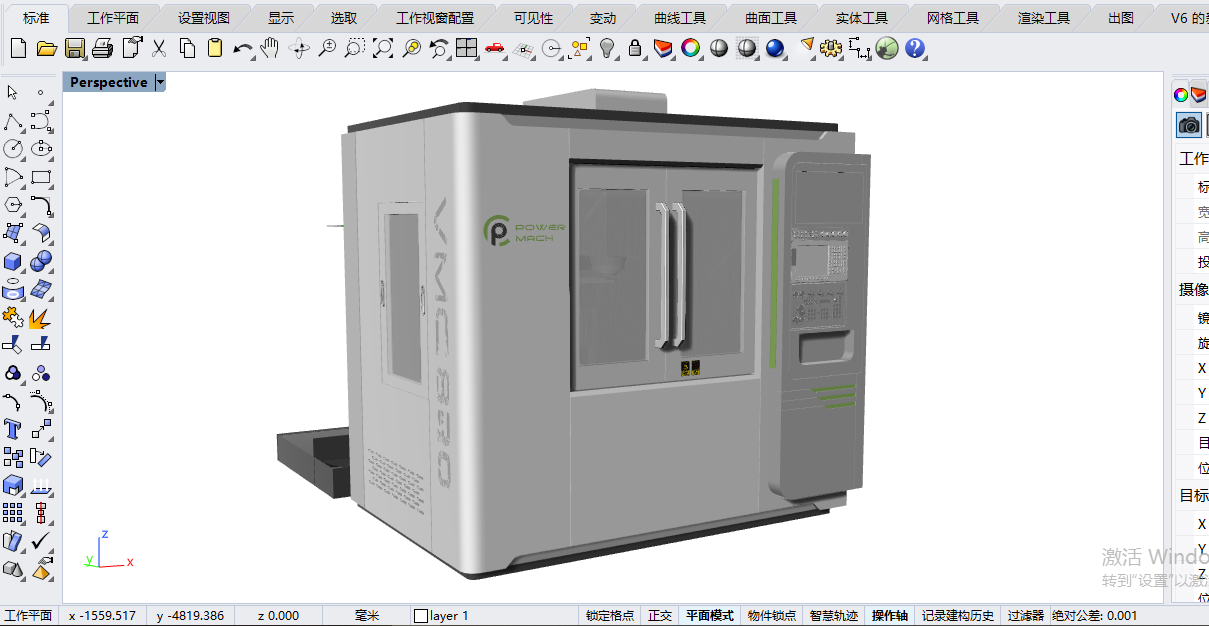
Task: Turn off 操作轴 gumball
Action: pyautogui.click(x=891, y=615)
